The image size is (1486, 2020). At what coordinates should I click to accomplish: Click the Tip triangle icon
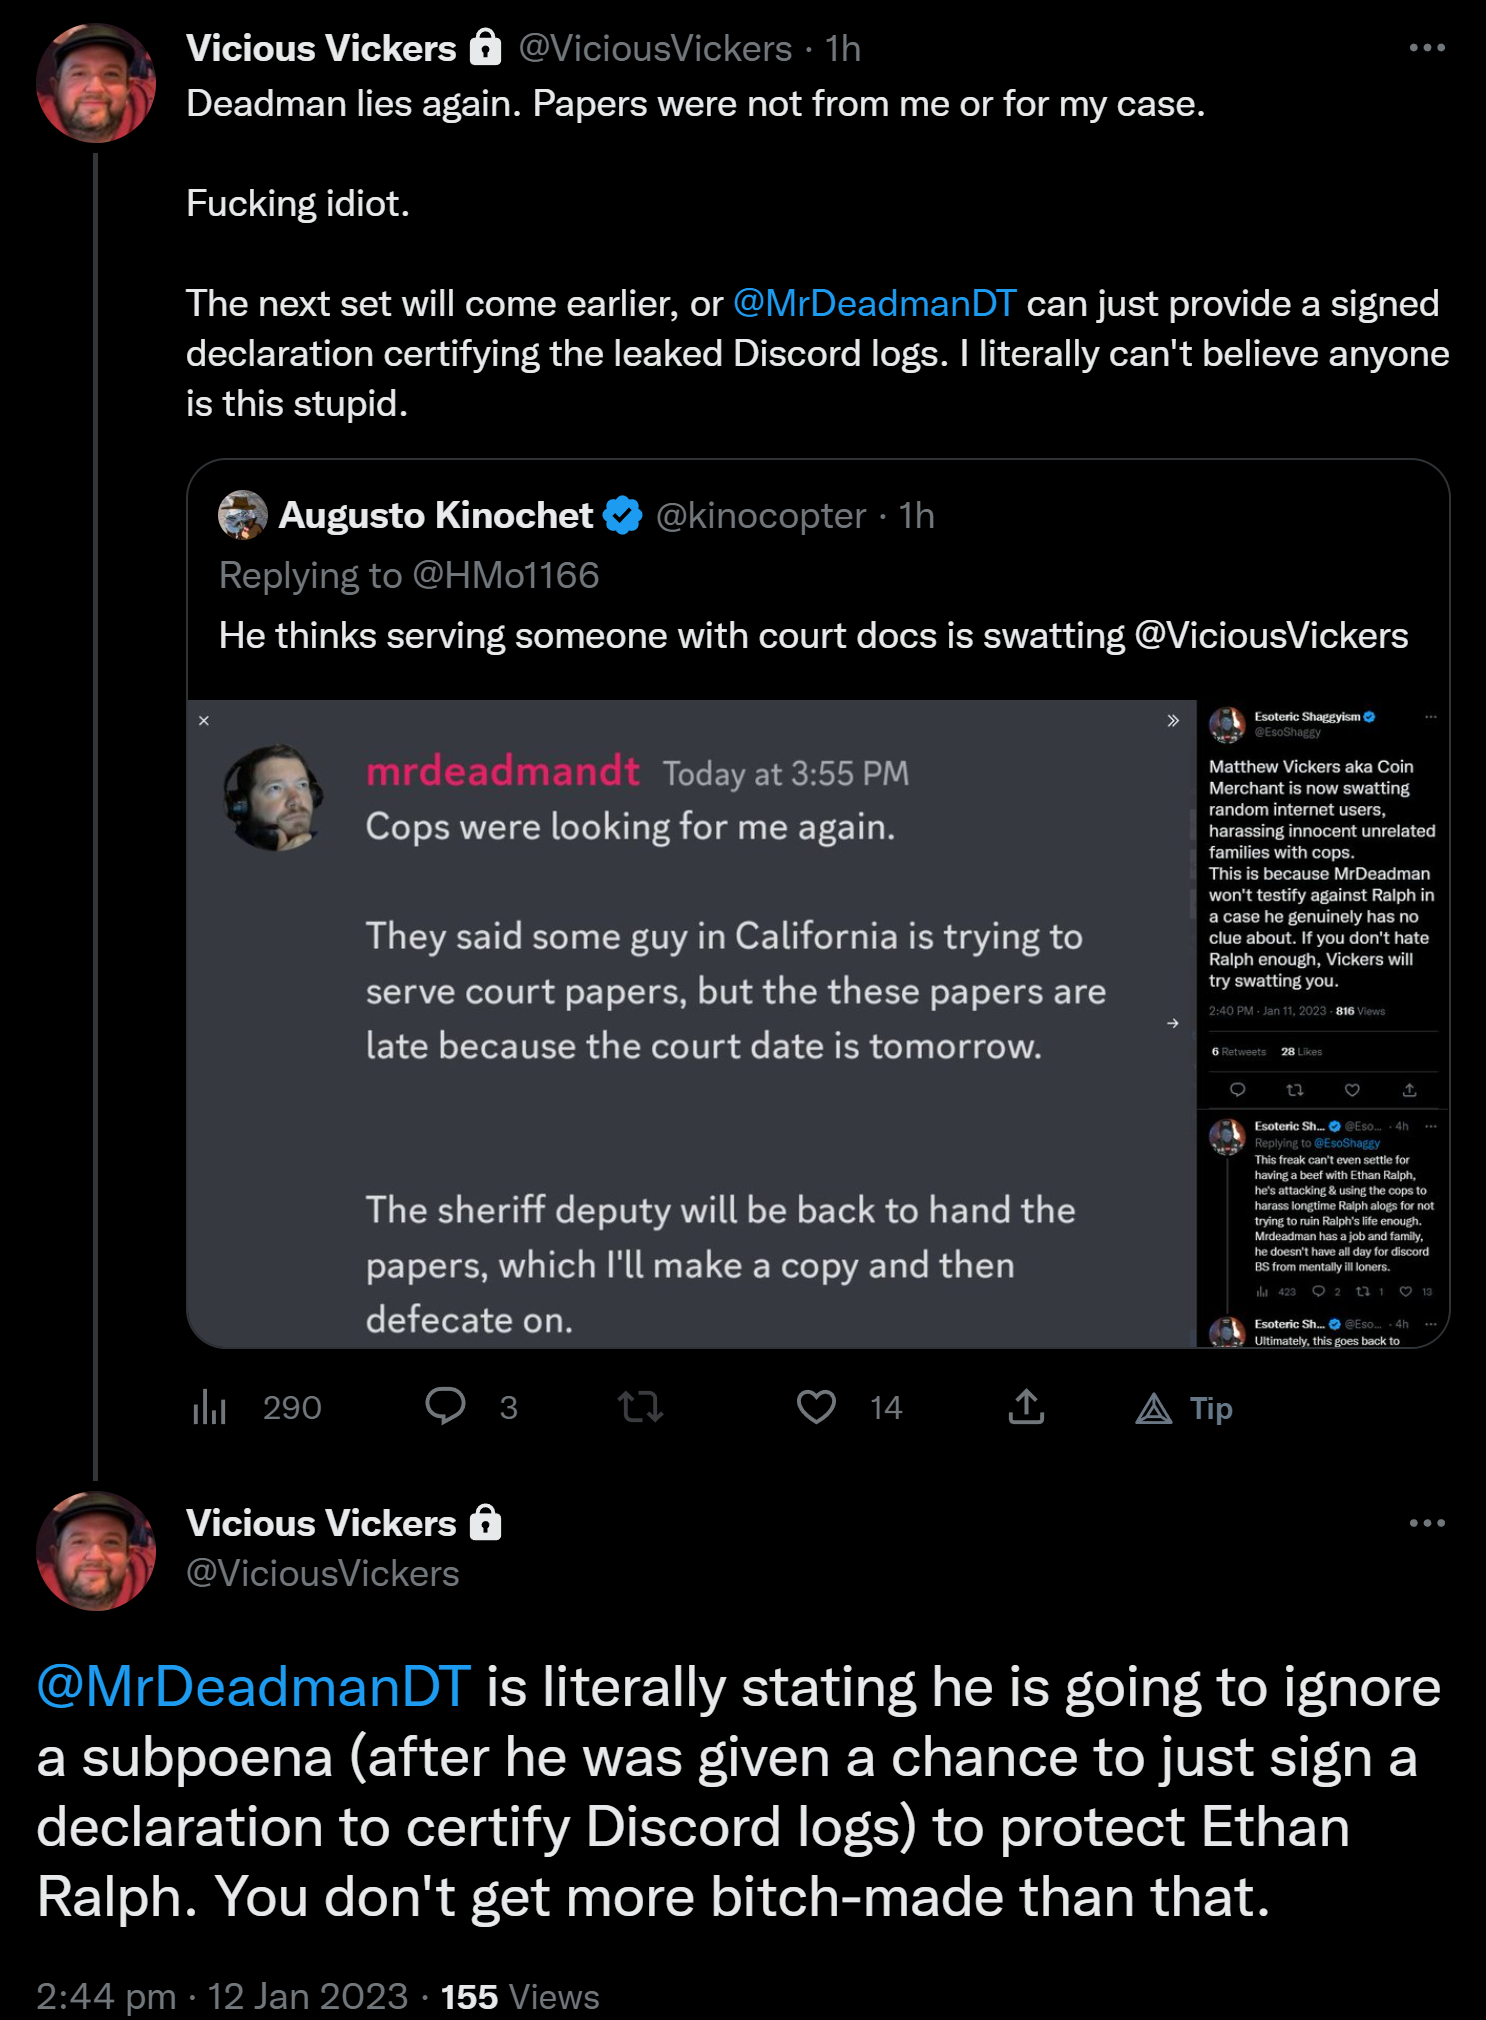[1153, 1408]
